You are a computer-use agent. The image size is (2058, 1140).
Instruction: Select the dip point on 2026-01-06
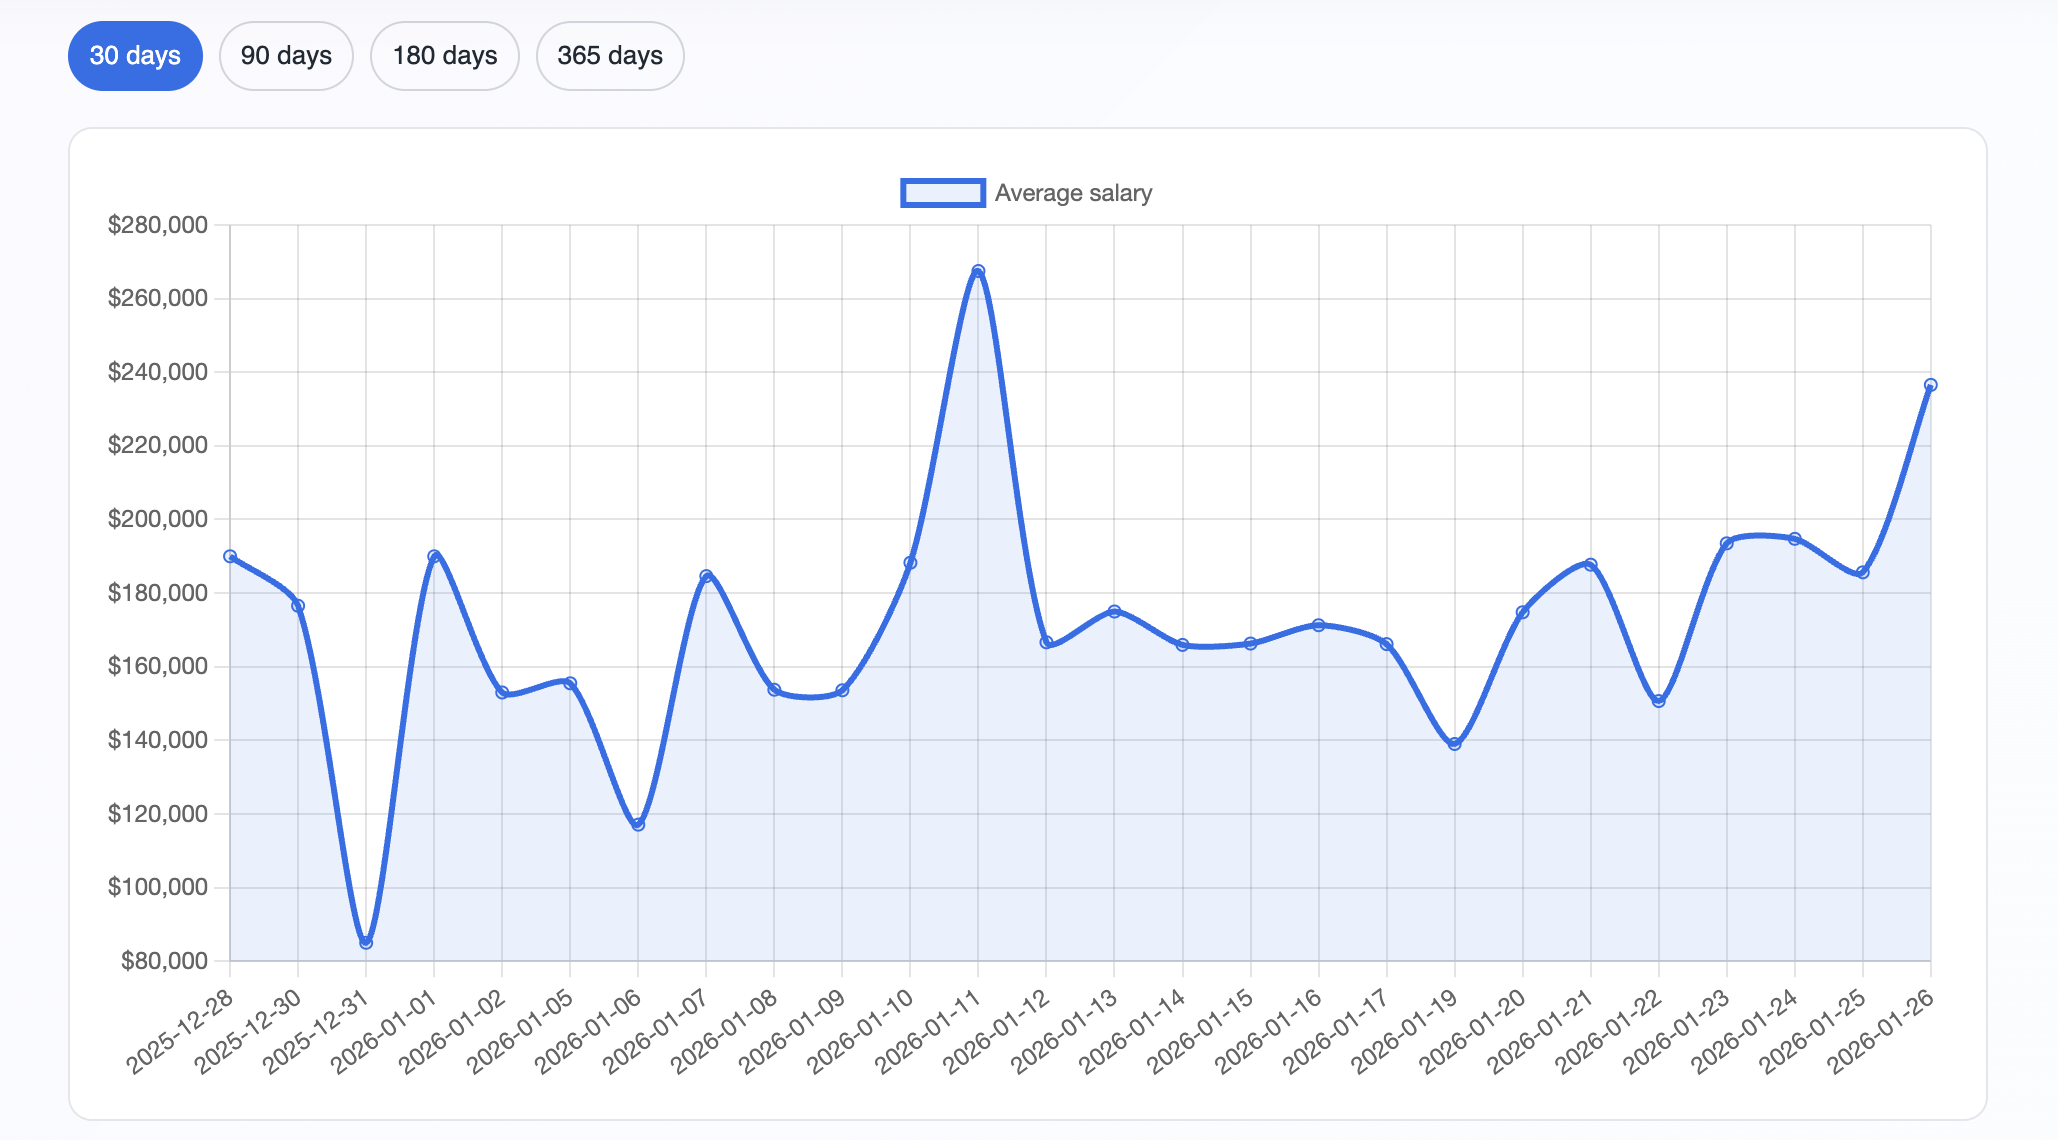coord(637,824)
